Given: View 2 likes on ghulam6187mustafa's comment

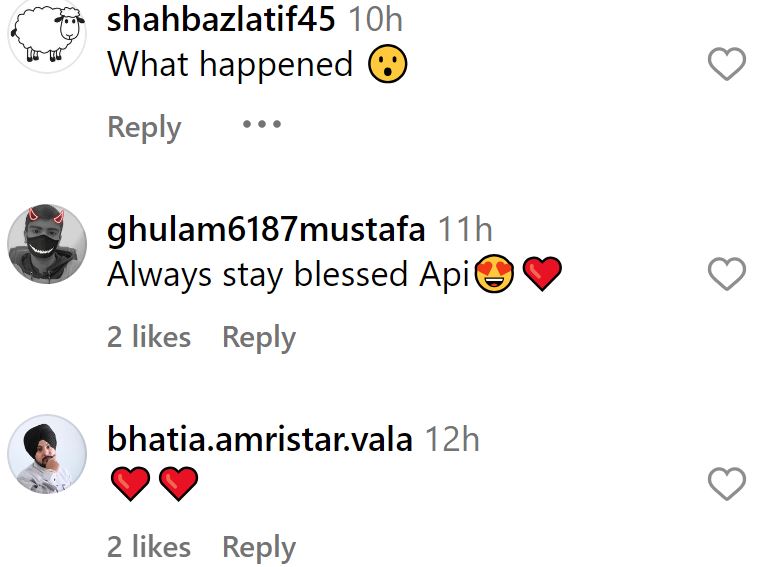Looking at the screenshot, I should pos(149,337).
